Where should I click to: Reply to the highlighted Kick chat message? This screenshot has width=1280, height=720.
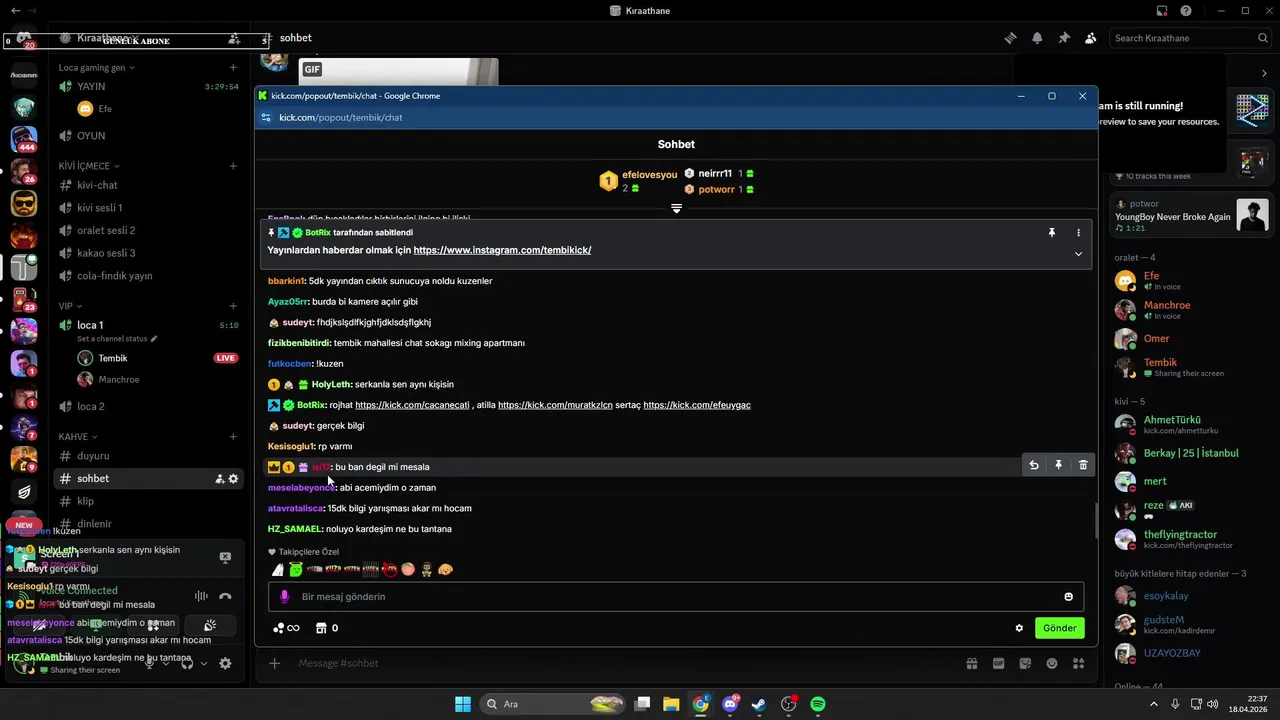click(1034, 465)
